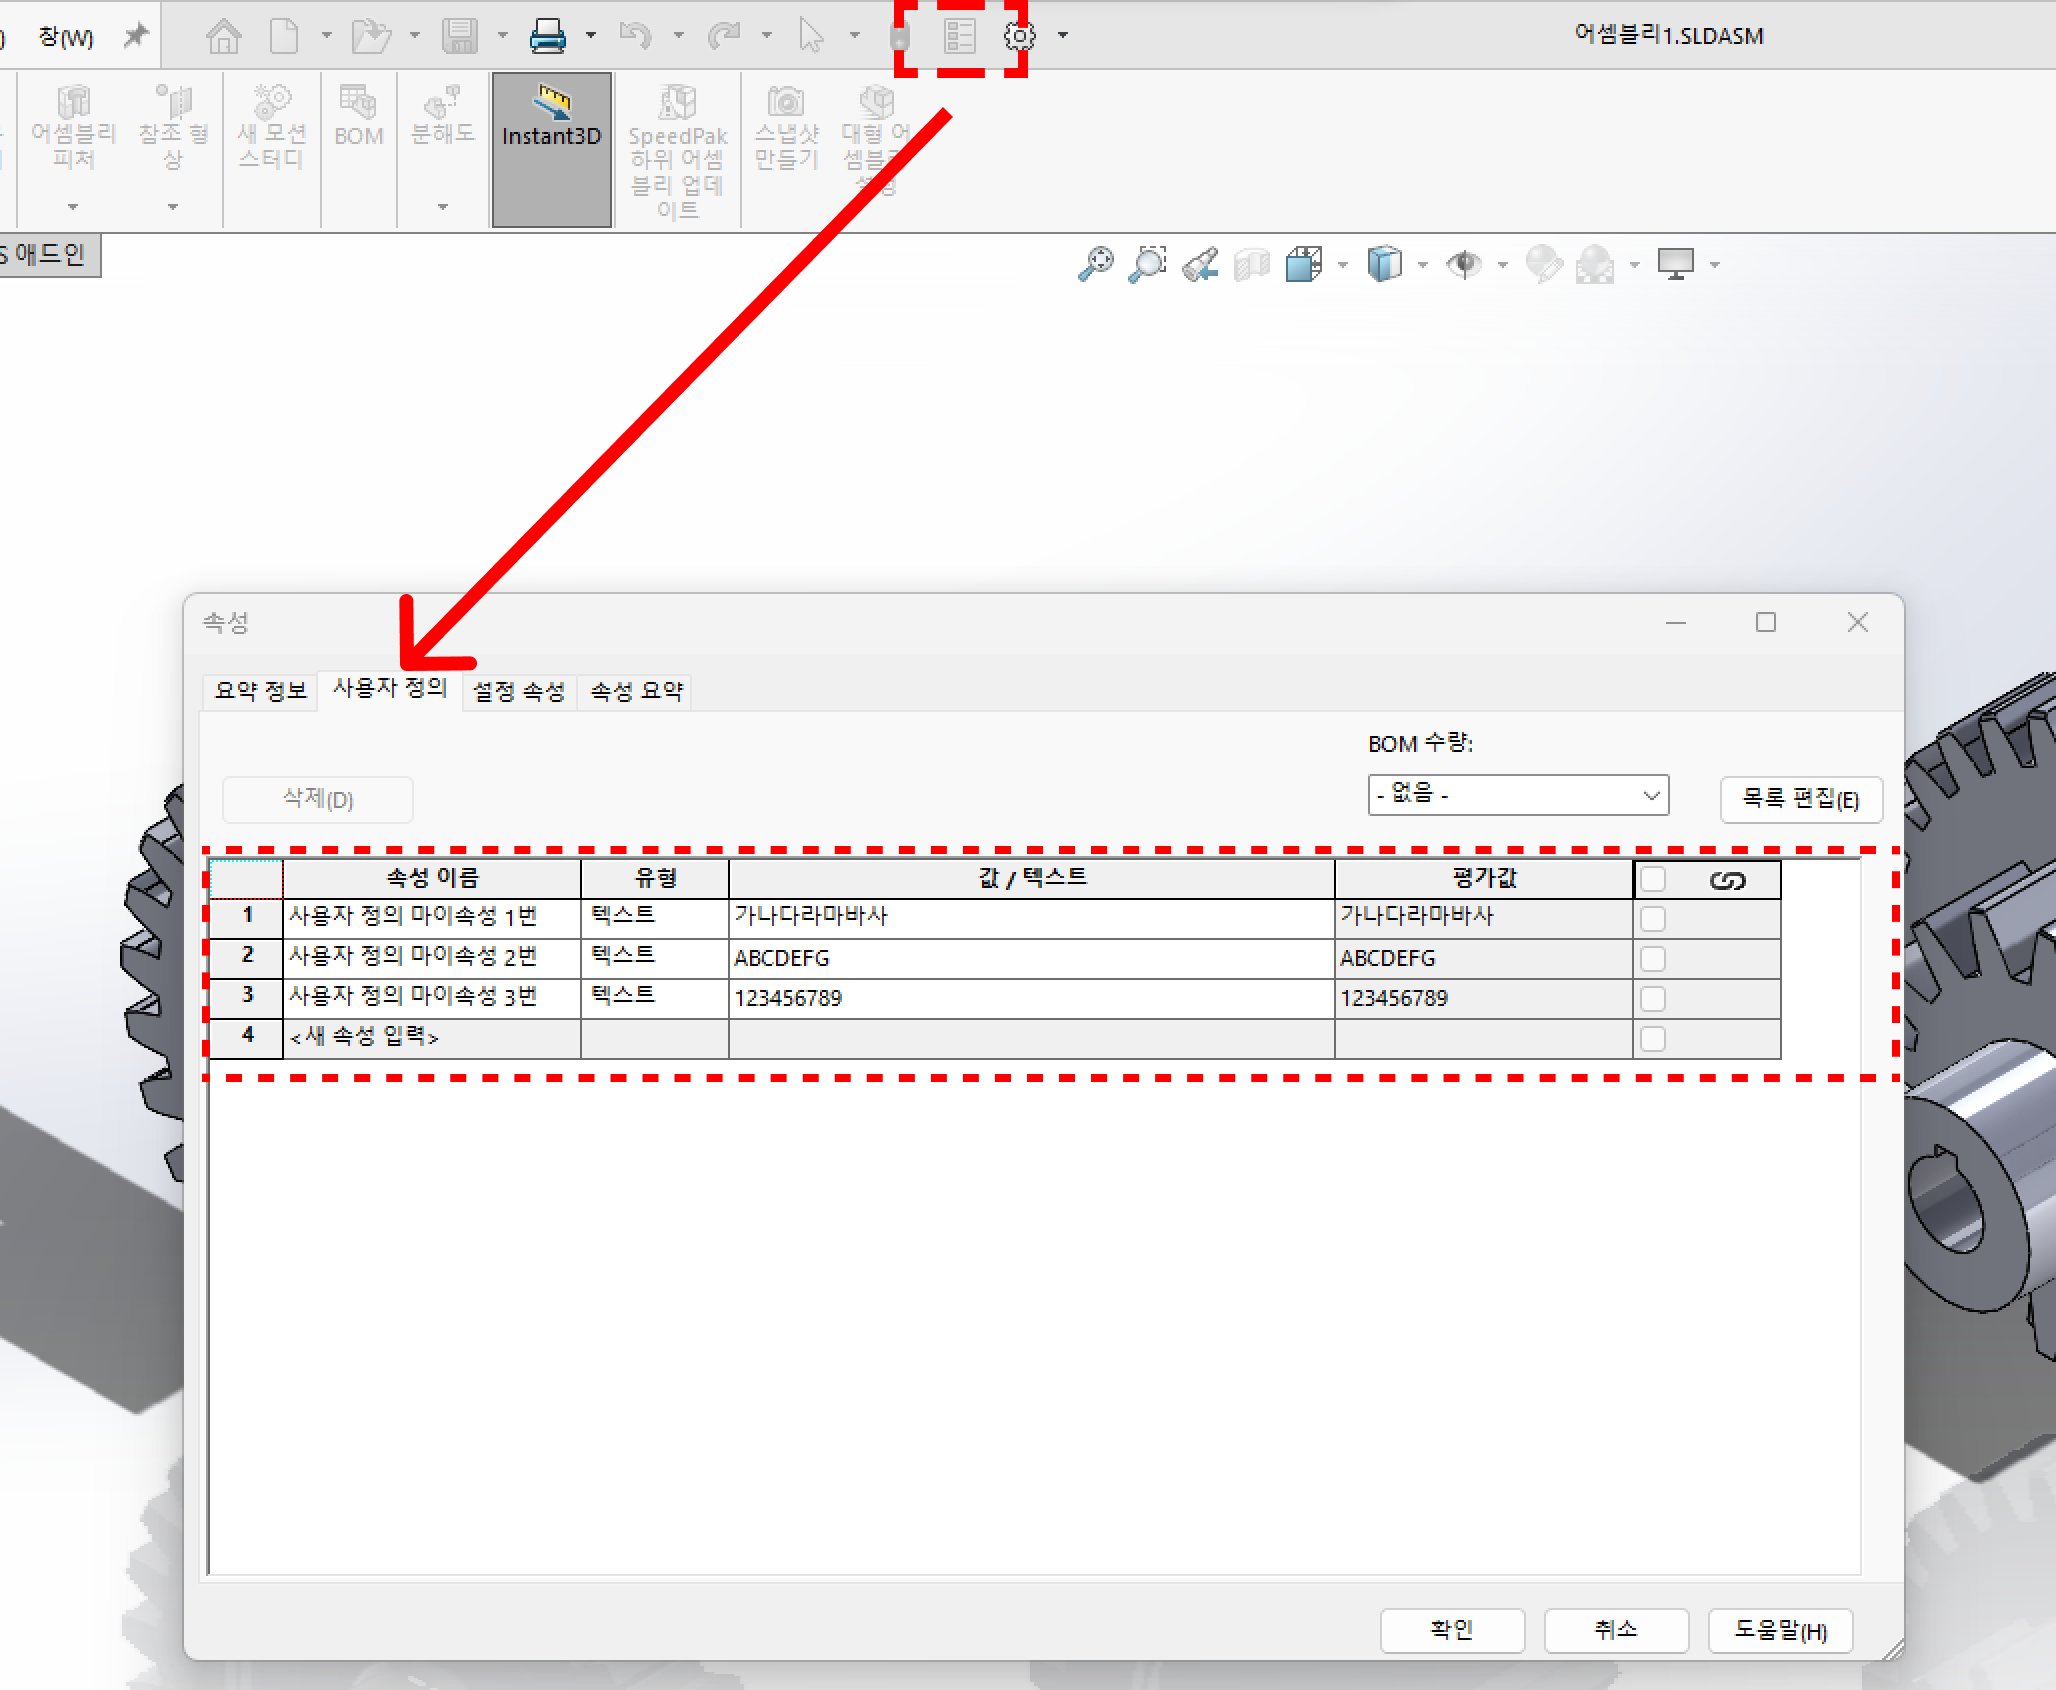Open the BOM 수량 dropdown

[x=1518, y=795]
